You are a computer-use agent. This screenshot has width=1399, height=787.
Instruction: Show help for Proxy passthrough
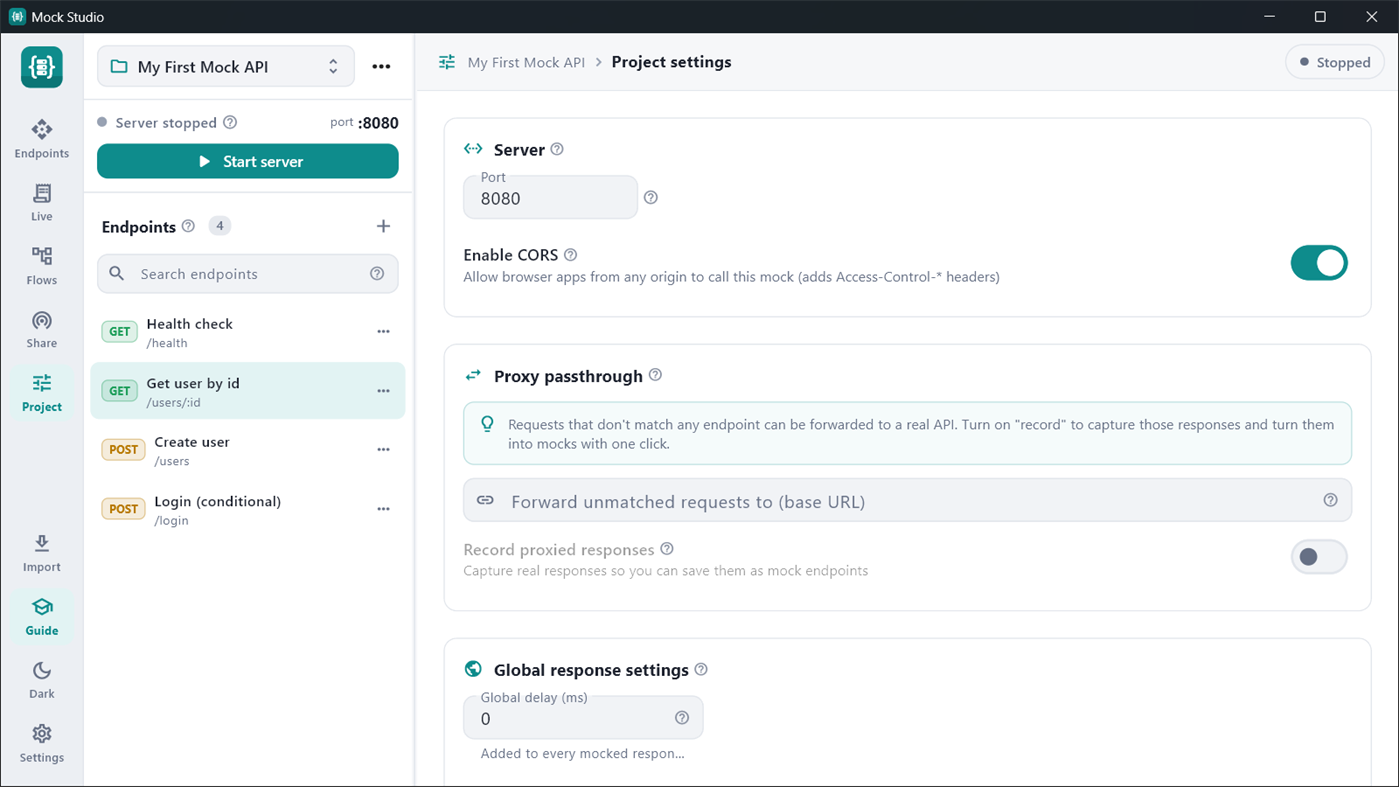point(655,375)
